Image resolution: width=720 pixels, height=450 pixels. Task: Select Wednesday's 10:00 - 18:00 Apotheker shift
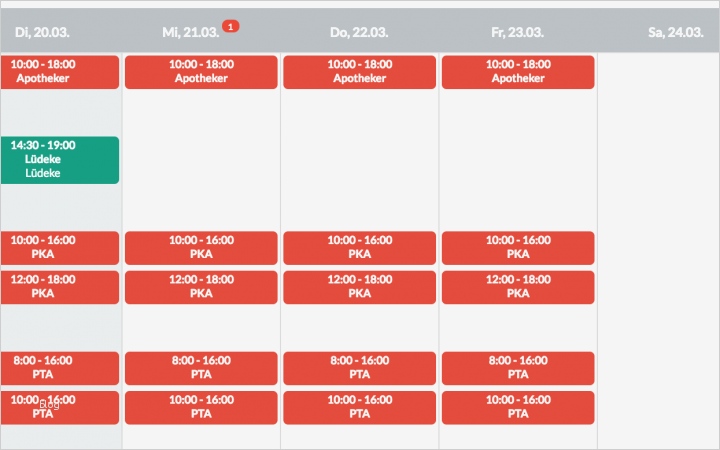pos(201,72)
